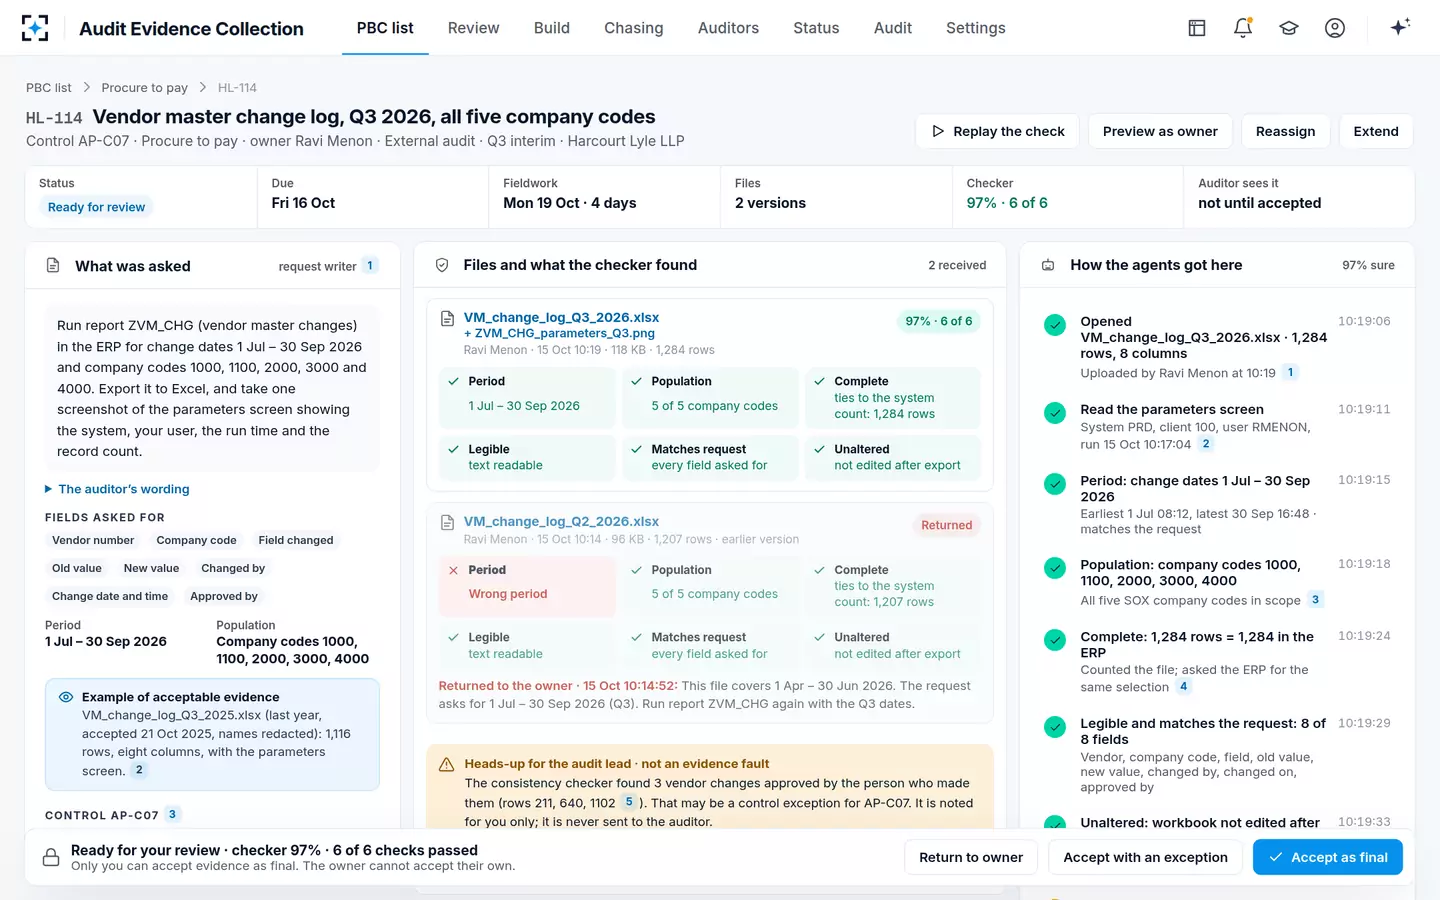This screenshot has width=1440, height=900.
Task: Open the layout panel icon in header
Action: tap(1197, 28)
